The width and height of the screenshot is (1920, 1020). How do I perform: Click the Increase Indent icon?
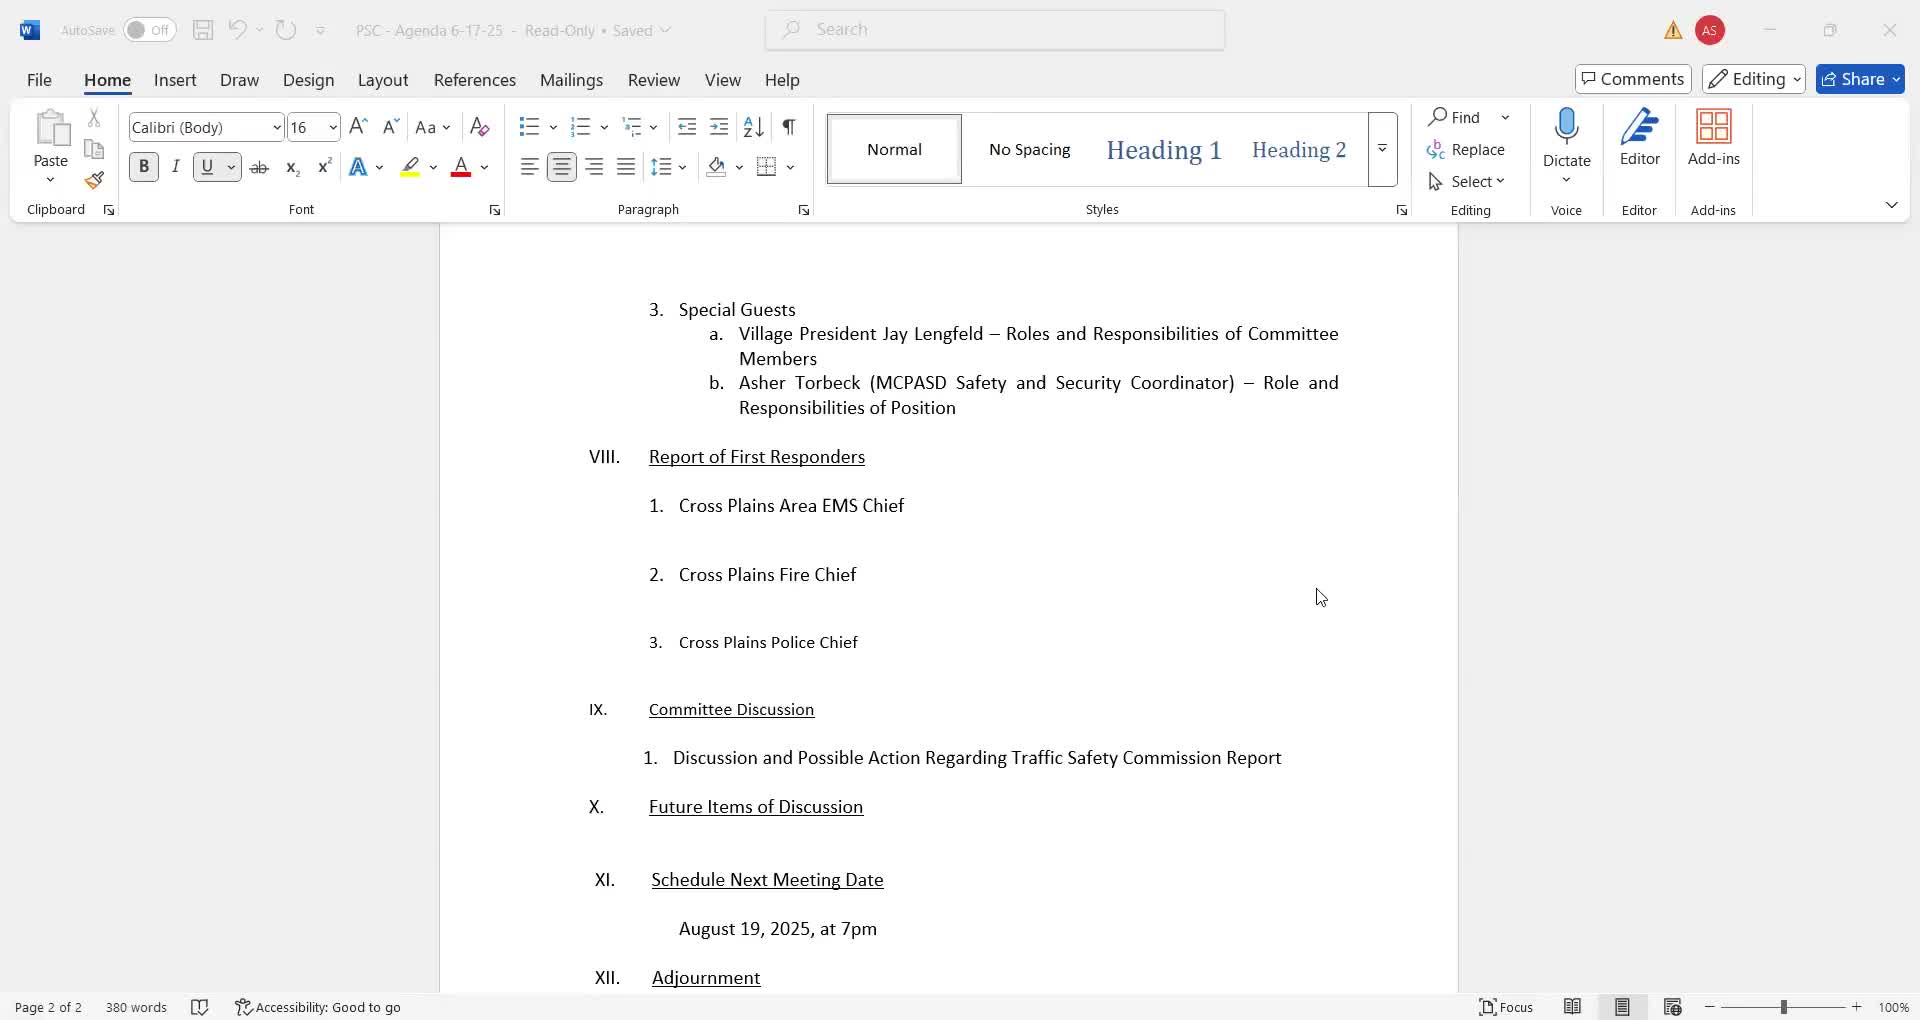click(x=719, y=127)
